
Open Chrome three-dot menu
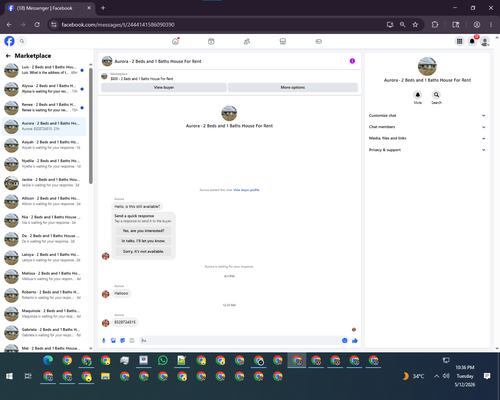[491, 25]
